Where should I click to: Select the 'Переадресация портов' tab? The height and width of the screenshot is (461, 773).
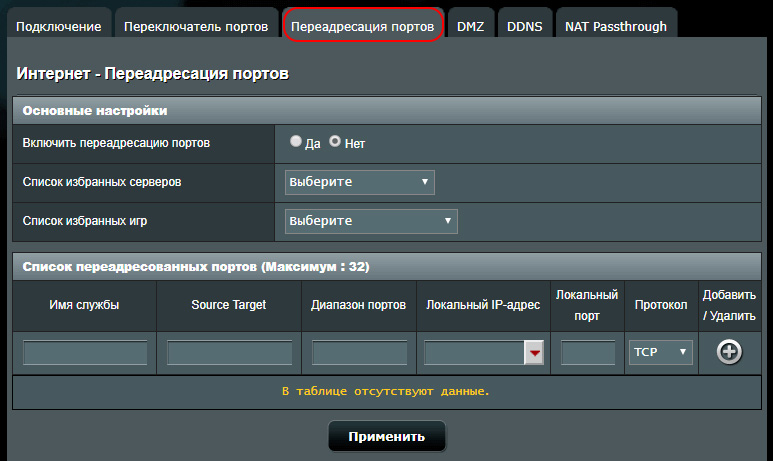pos(363,26)
